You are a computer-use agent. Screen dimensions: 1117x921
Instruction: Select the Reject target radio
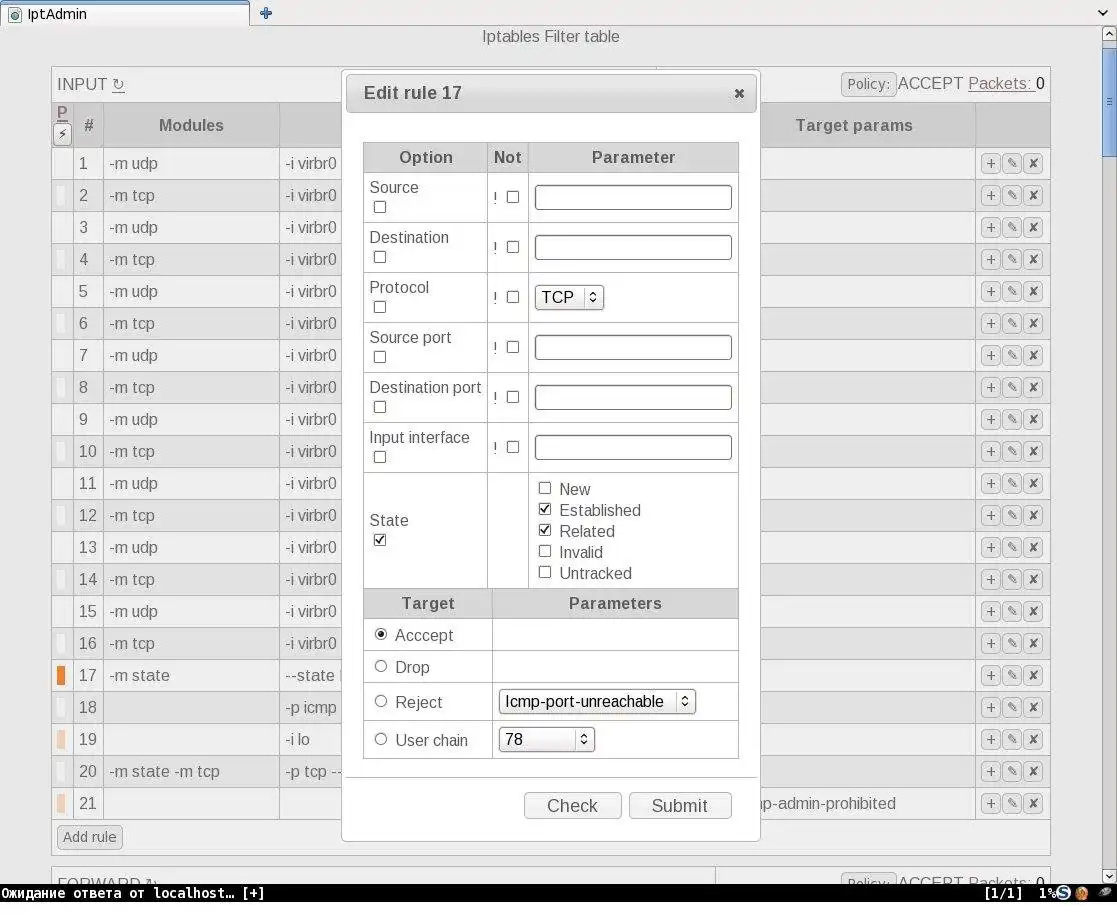tap(381, 701)
